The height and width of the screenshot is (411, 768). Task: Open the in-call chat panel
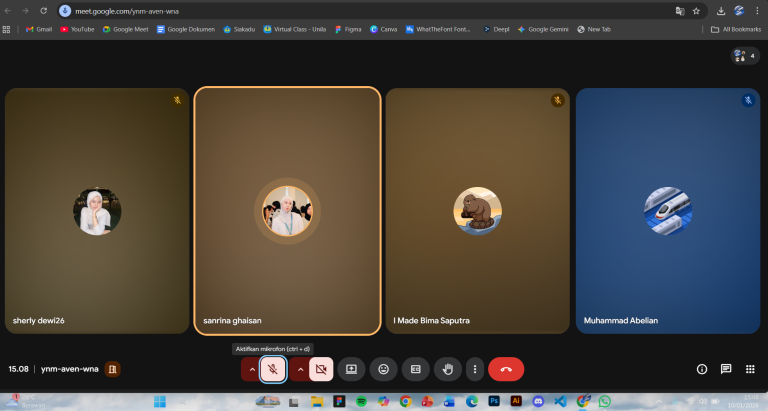726,369
